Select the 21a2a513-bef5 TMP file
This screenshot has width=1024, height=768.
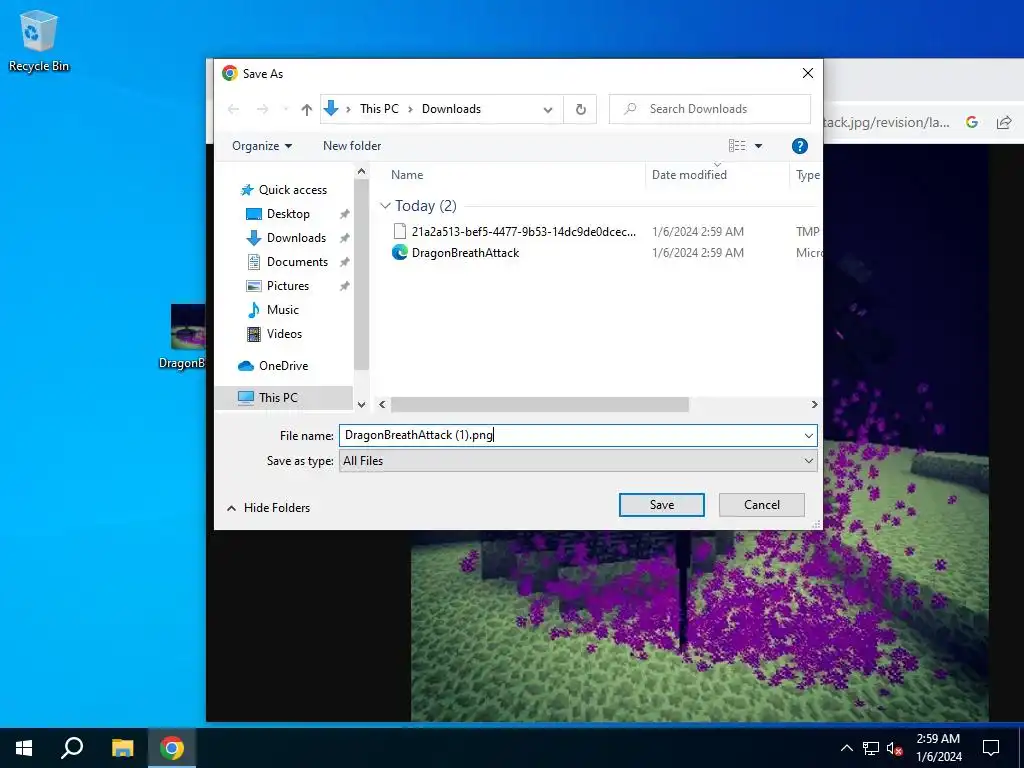pyautogui.click(x=523, y=231)
